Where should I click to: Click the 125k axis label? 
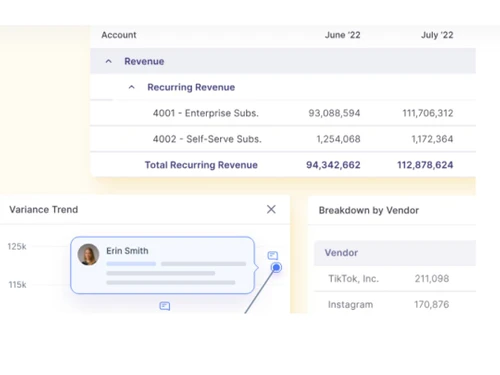coord(17,247)
